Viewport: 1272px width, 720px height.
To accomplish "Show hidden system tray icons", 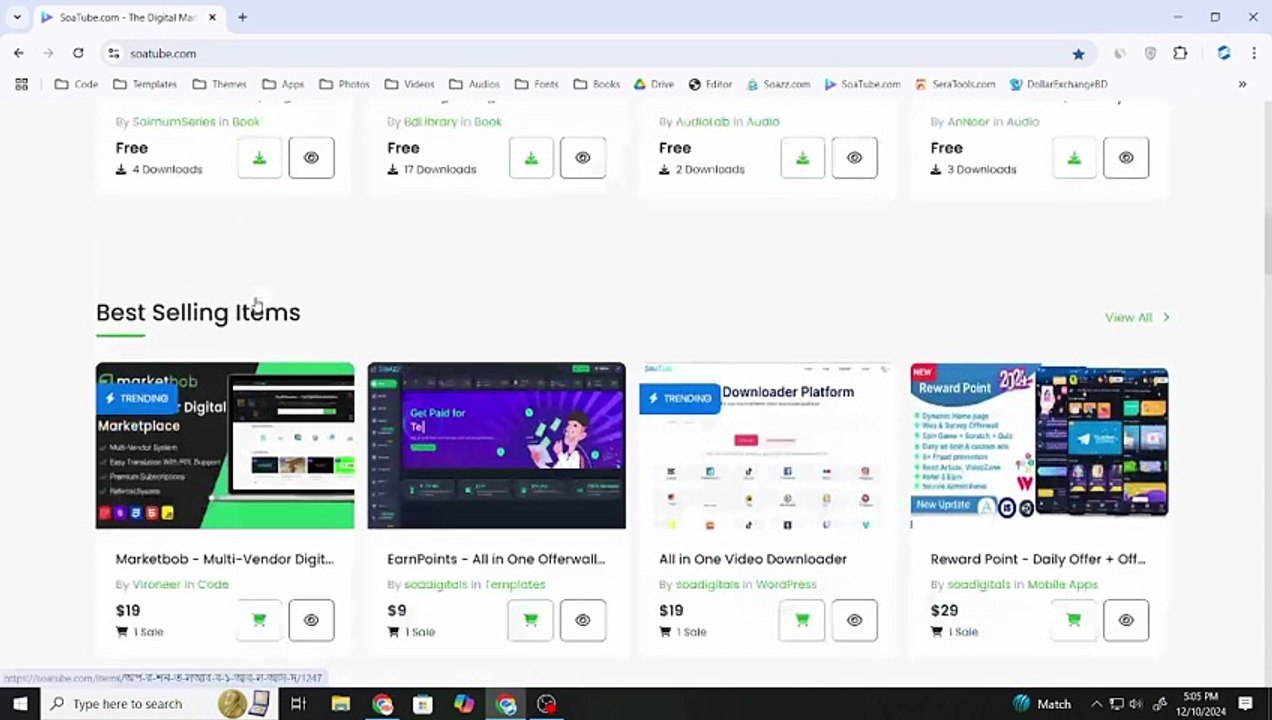I will tap(1096, 704).
